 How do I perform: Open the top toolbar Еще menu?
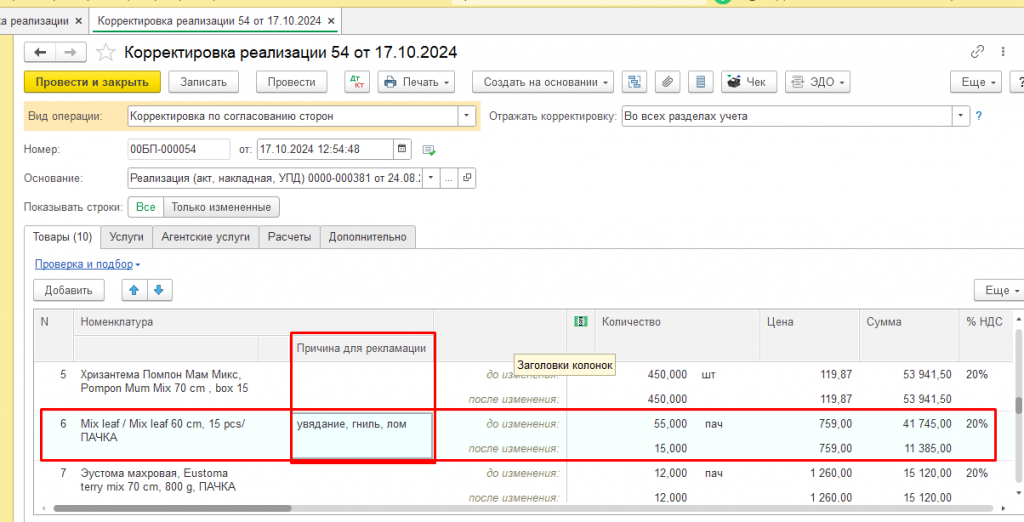click(976, 82)
